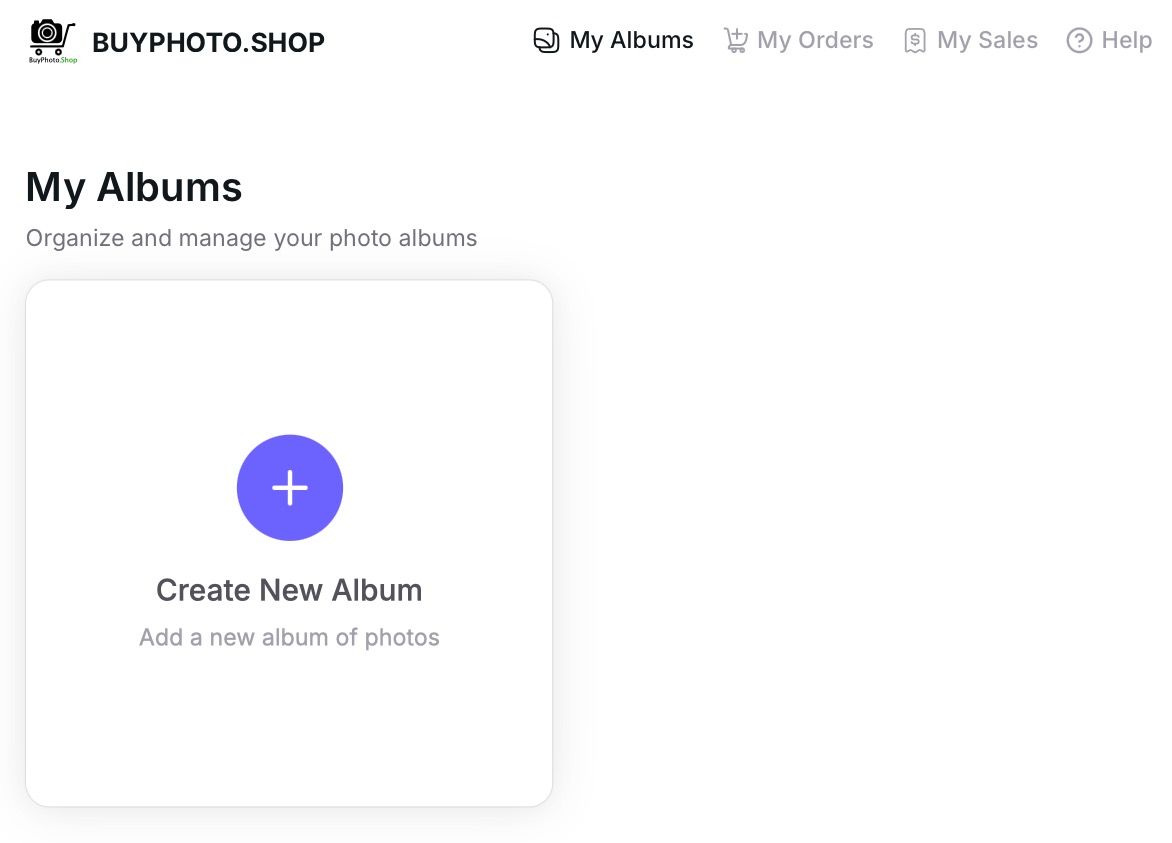The width and height of the screenshot is (1172, 843).
Task: Click "Add a new album of photos" caption
Action: coord(289,638)
